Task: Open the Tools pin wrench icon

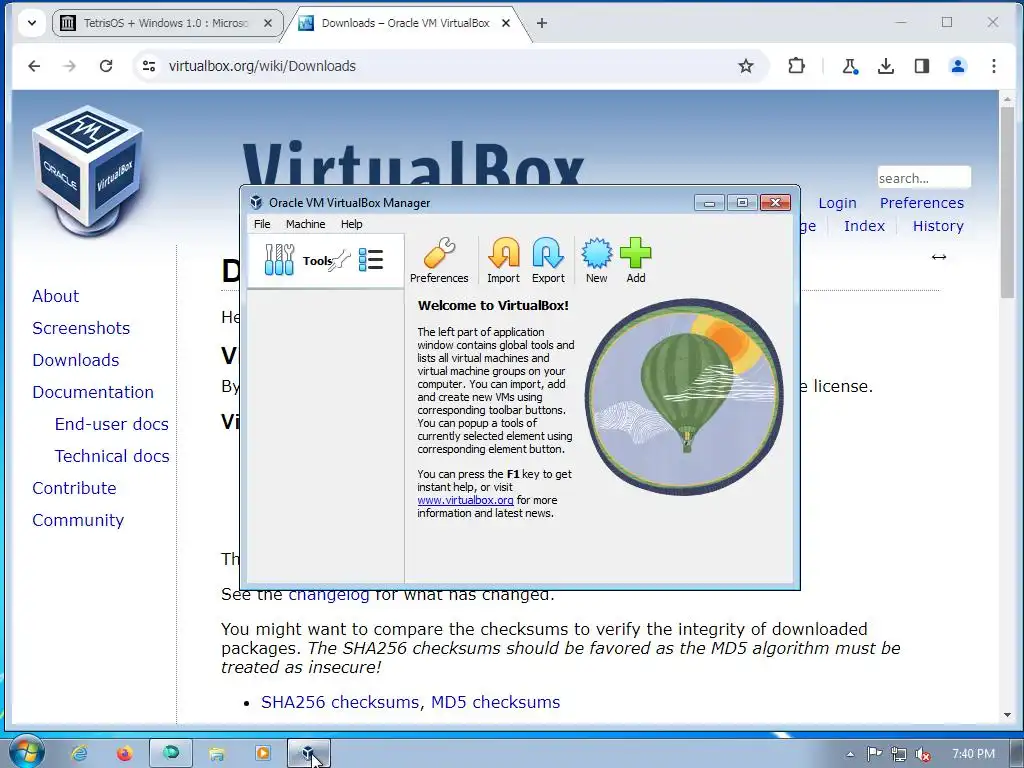Action: [340, 261]
